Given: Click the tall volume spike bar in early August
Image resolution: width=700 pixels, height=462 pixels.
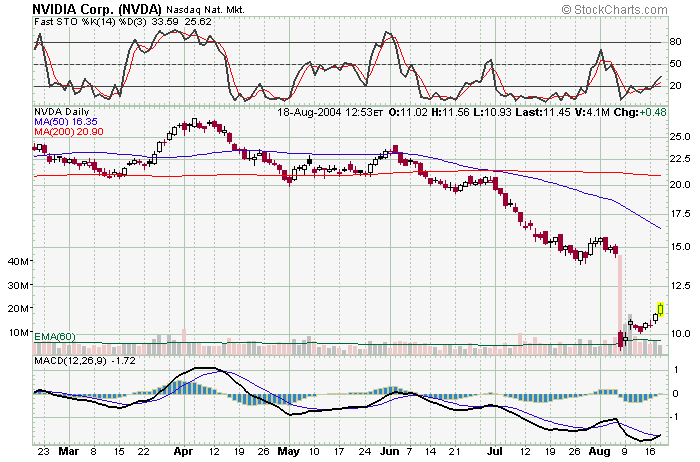Looking at the screenshot, I should pyautogui.click(x=620, y=304).
